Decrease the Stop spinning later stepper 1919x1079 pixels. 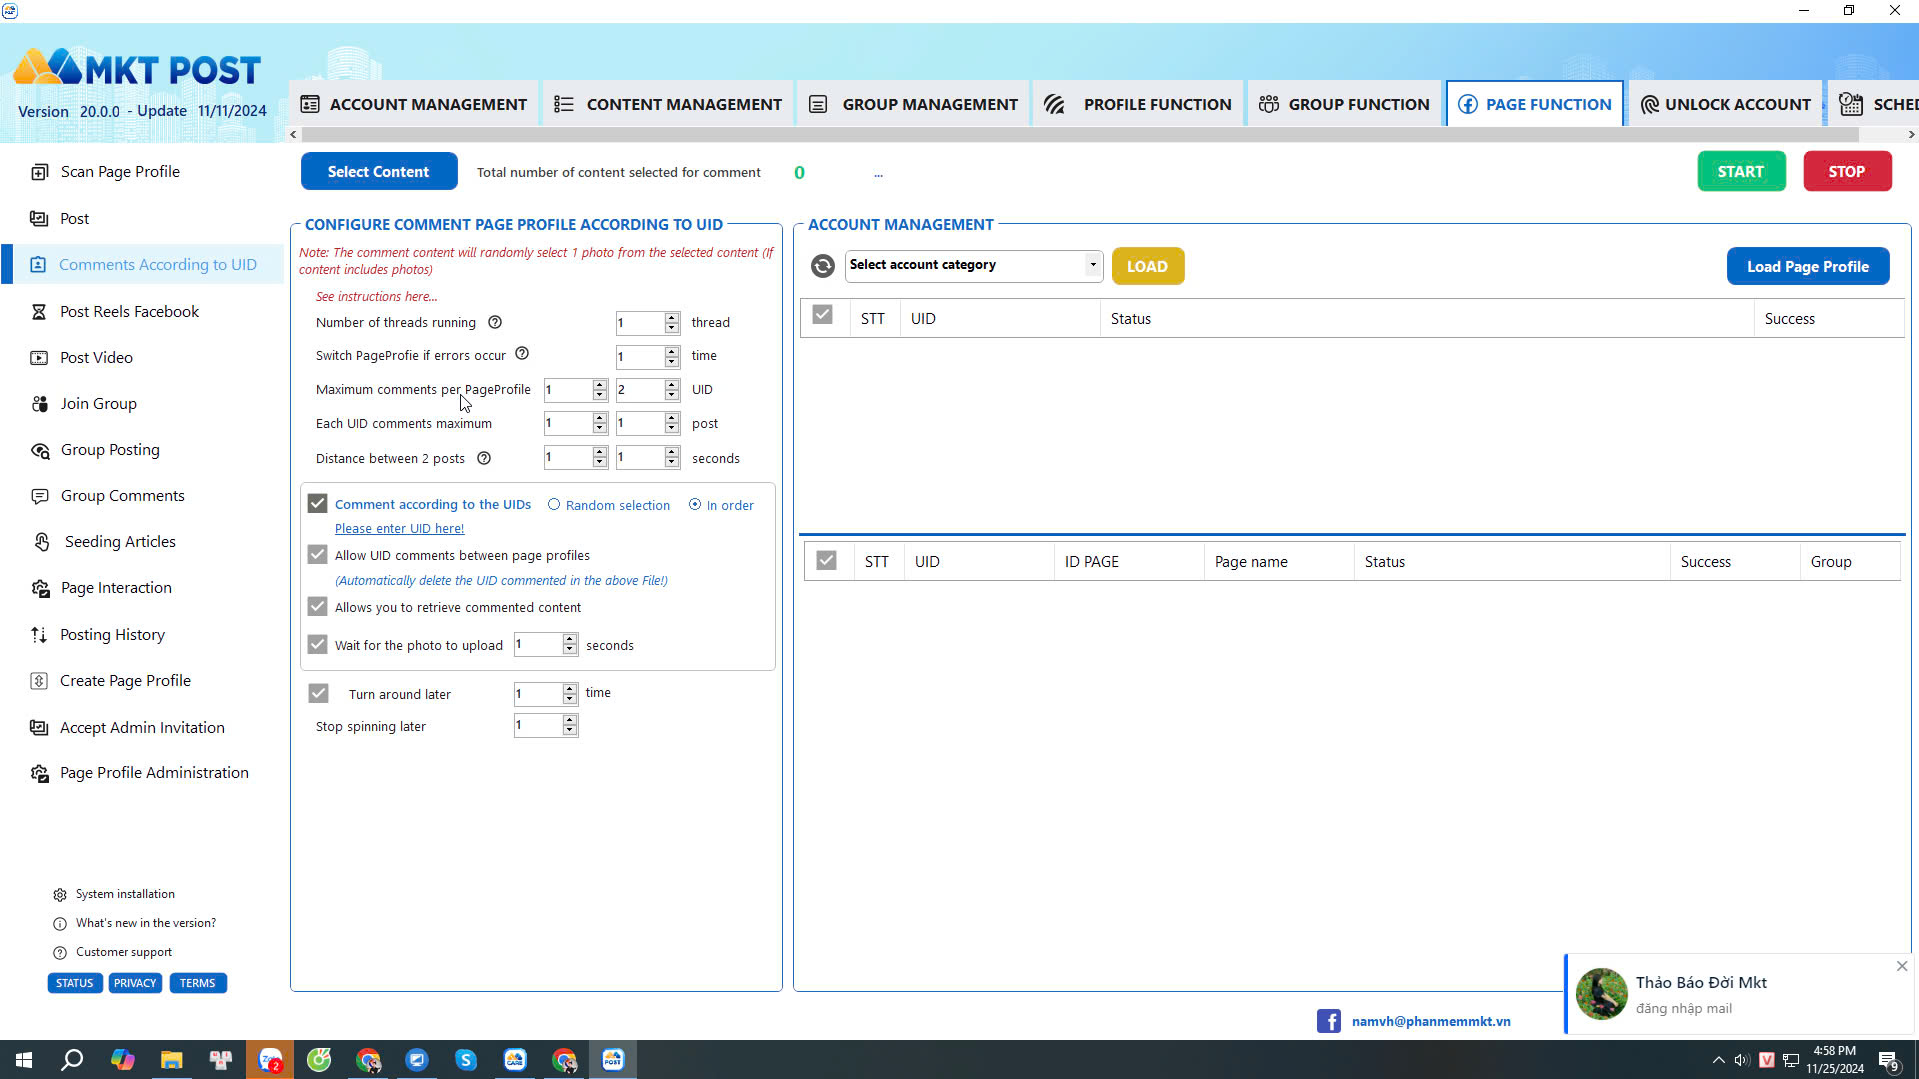(x=570, y=731)
